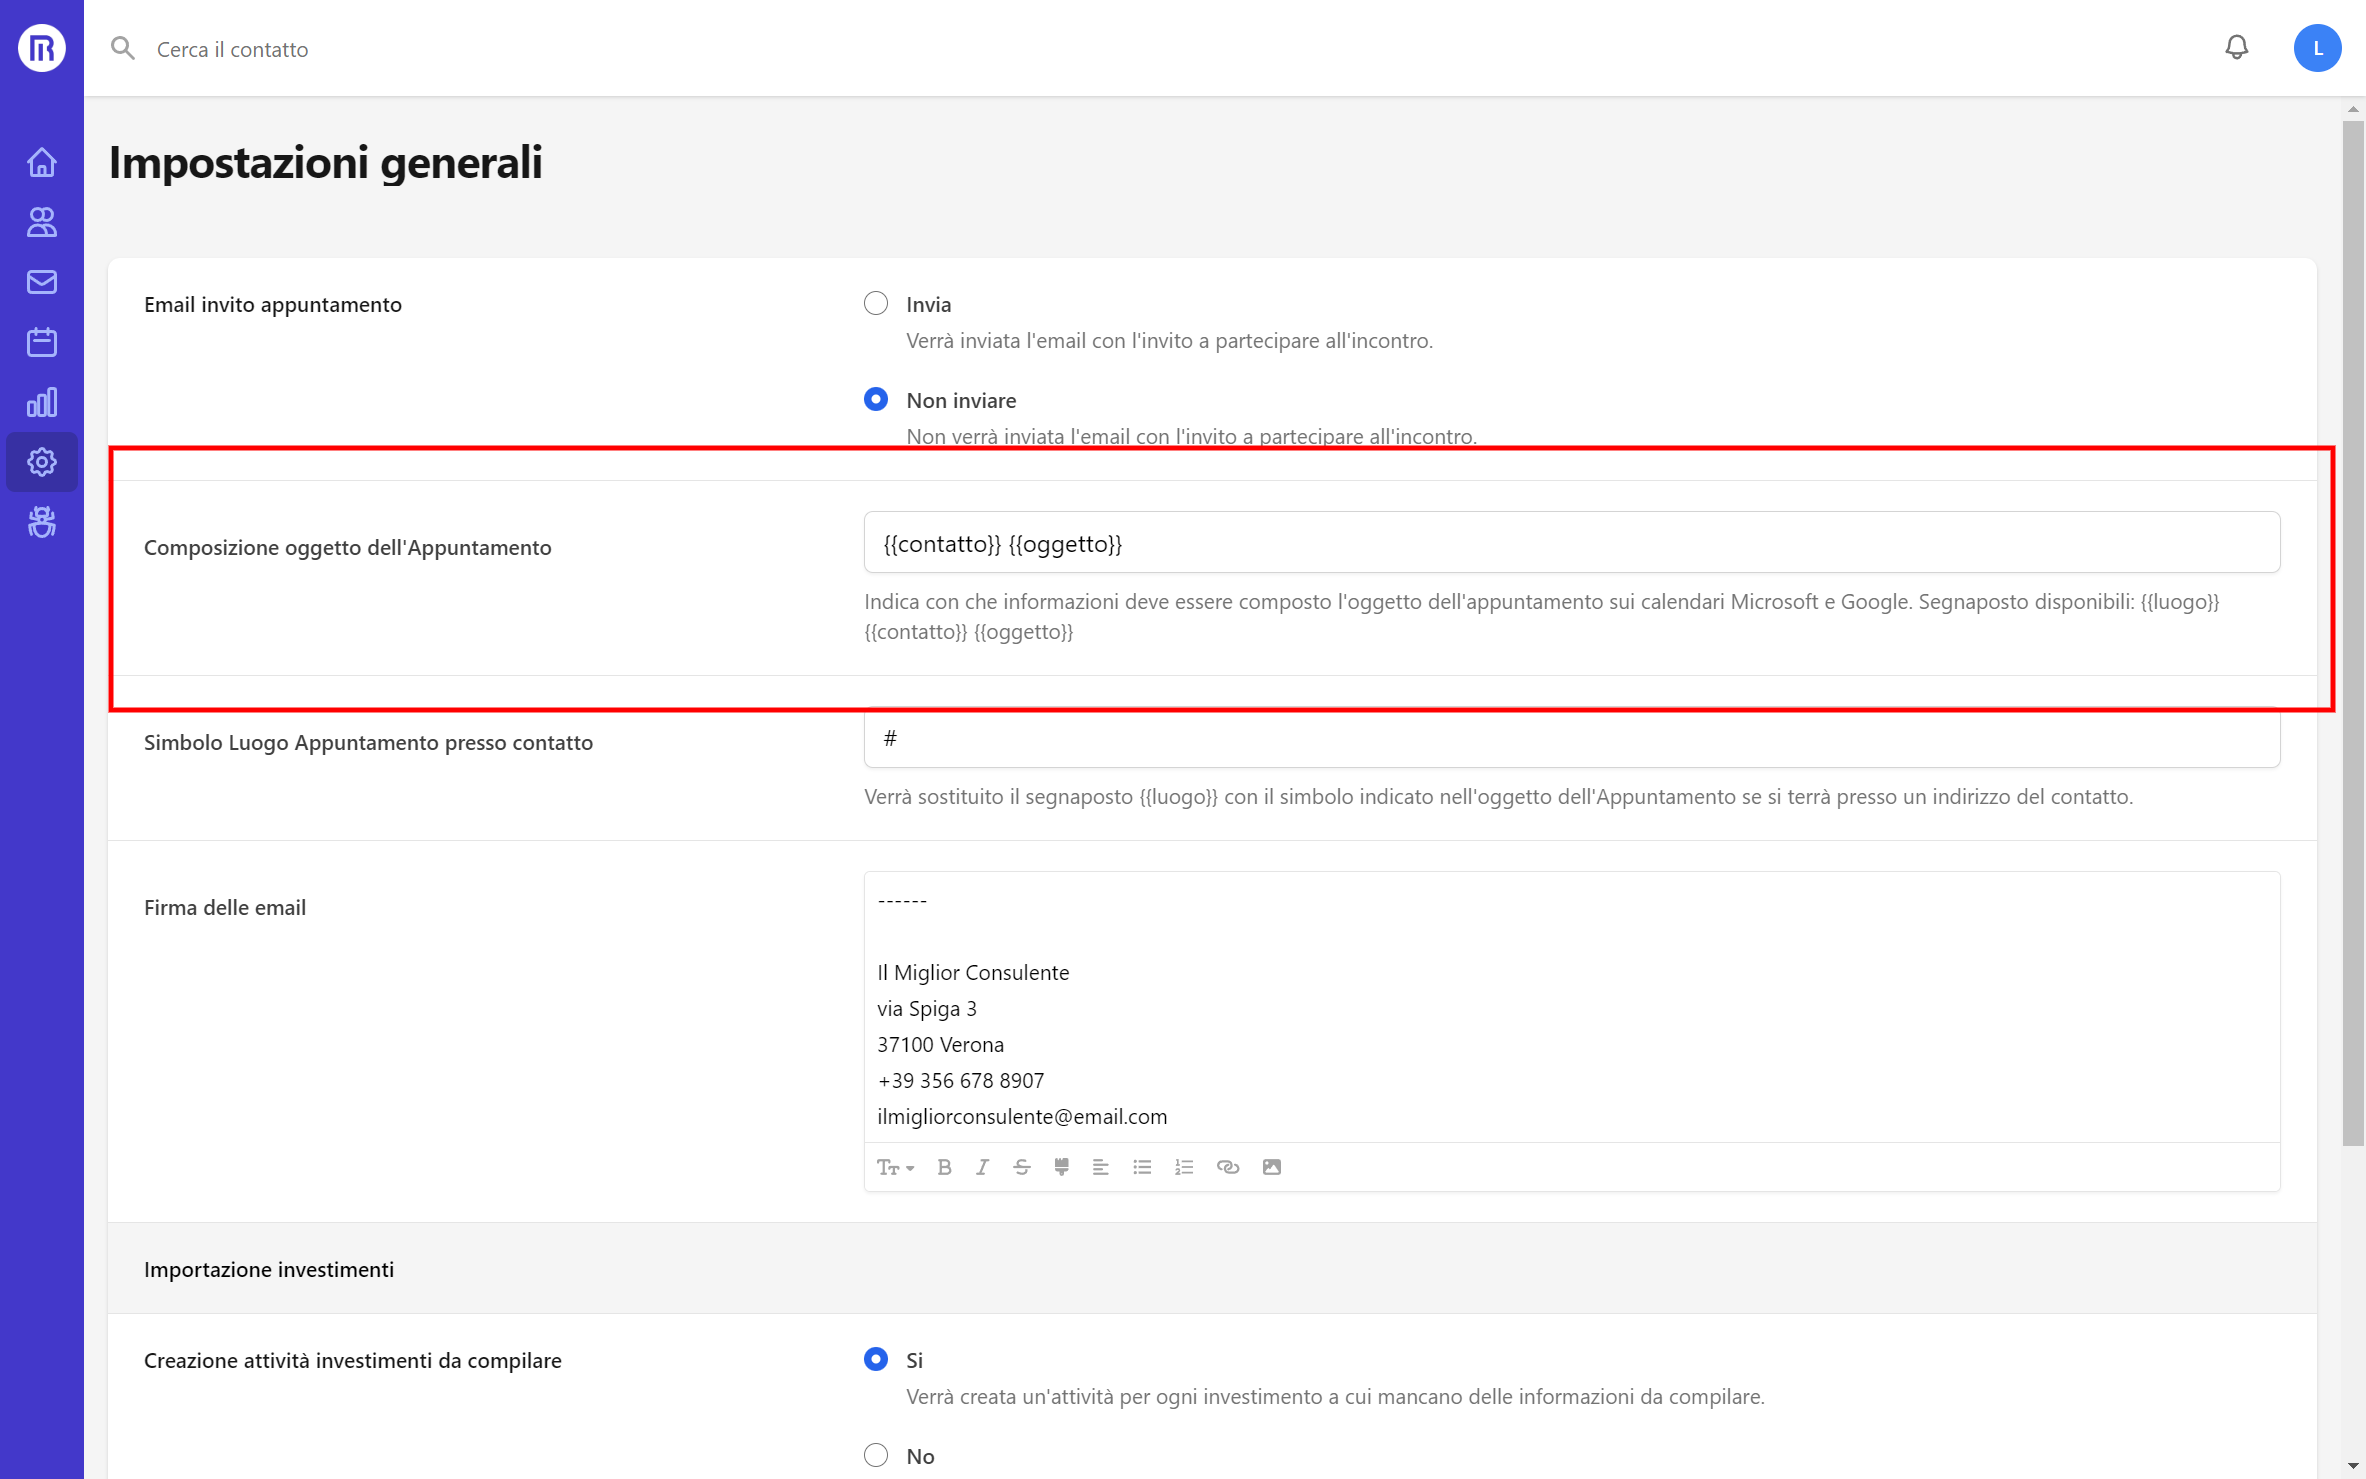Open the bar chart Statistics icon
2366x1479 pixels.
[x=42, y=402]
